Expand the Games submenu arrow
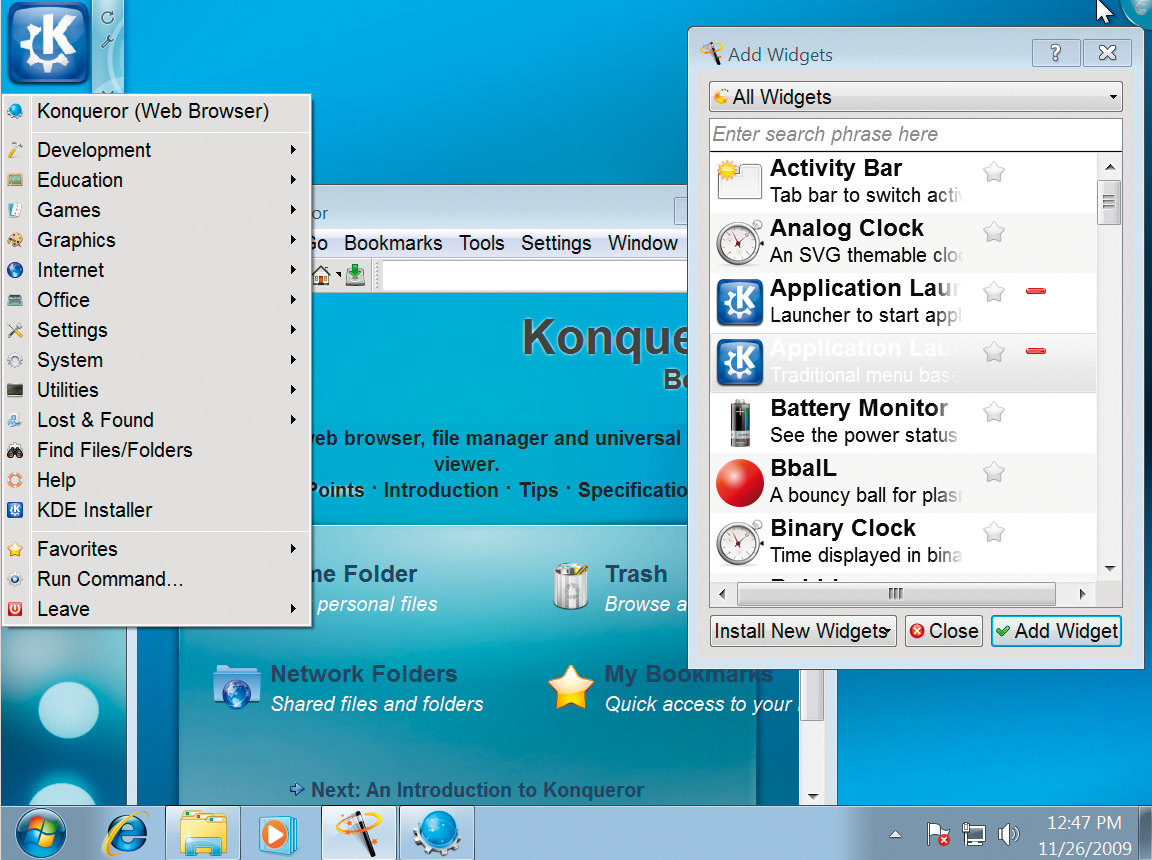 tap(293, 210)
